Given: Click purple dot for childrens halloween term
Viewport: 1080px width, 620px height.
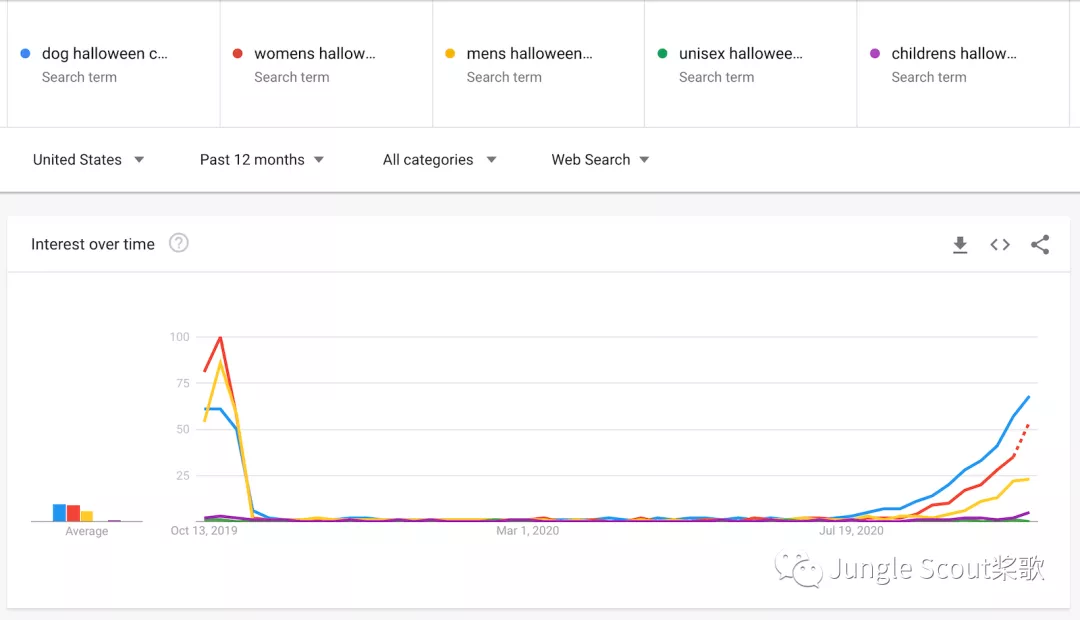Looking at the screenshot, I should click(875, 54).
